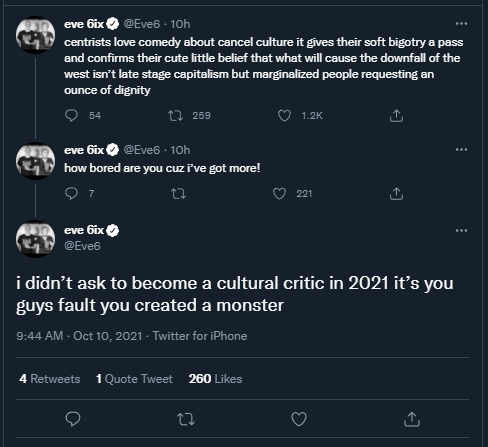View the 4 Retweets list

50,379
